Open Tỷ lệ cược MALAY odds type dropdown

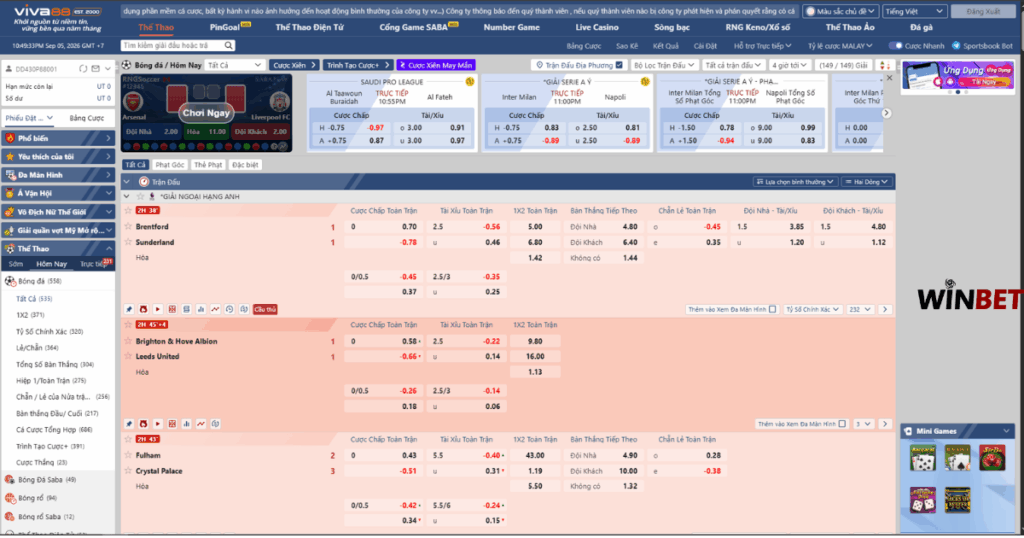click(x=840, y=46)
